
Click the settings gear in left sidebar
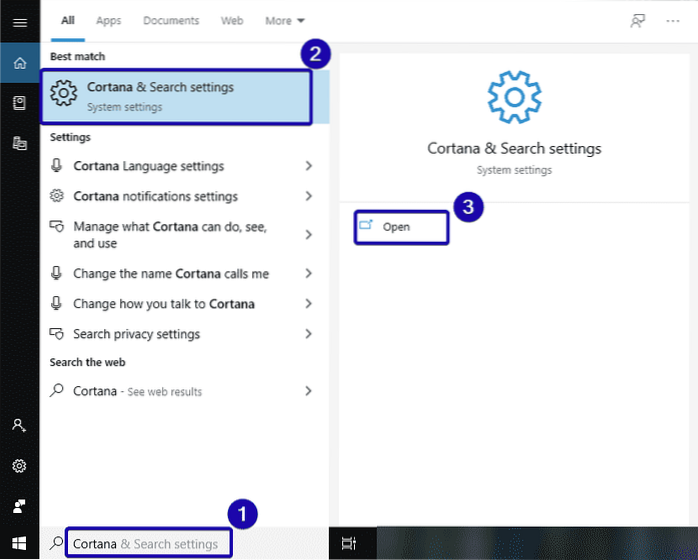click(19, 466)
